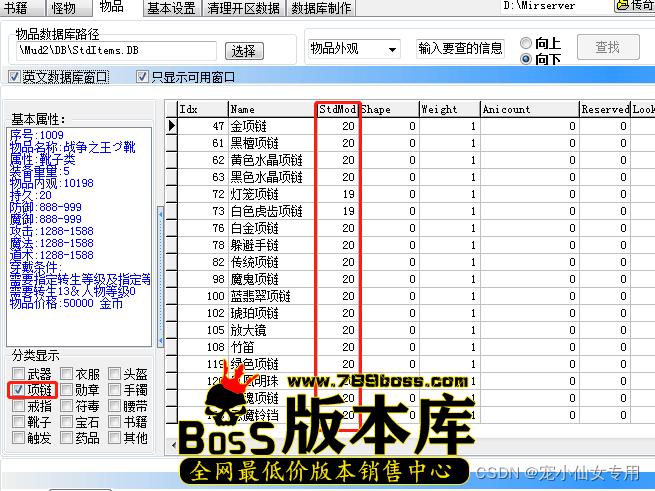
Task: Switch to the 清理开区数据 tab
Action: click(244, 8)
